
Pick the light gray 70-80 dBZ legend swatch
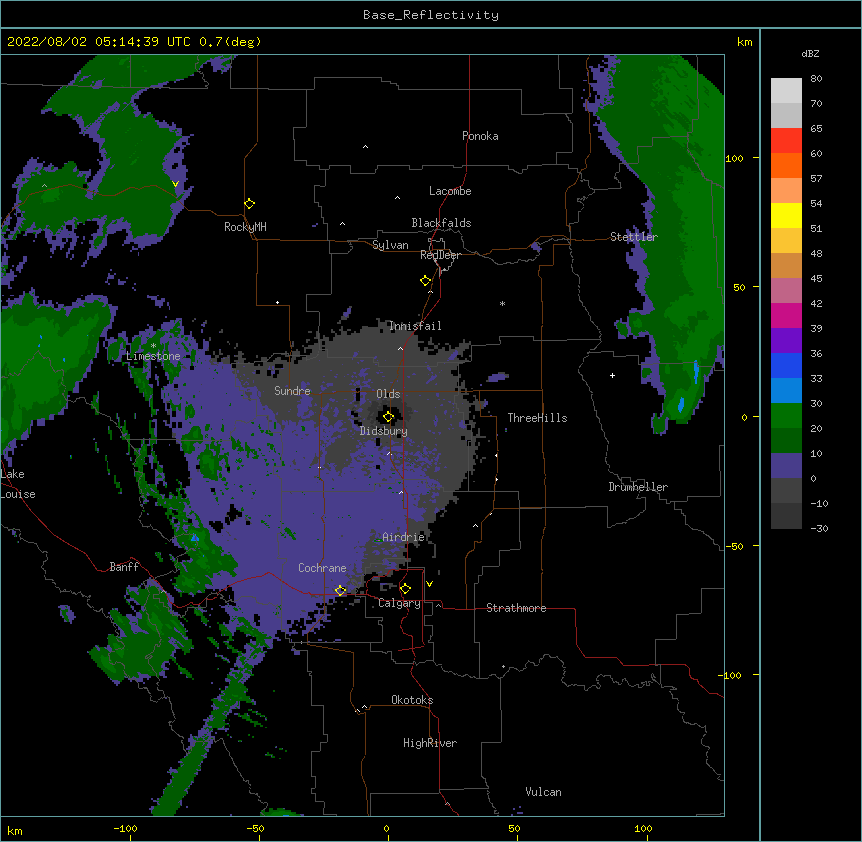[786, 91]
